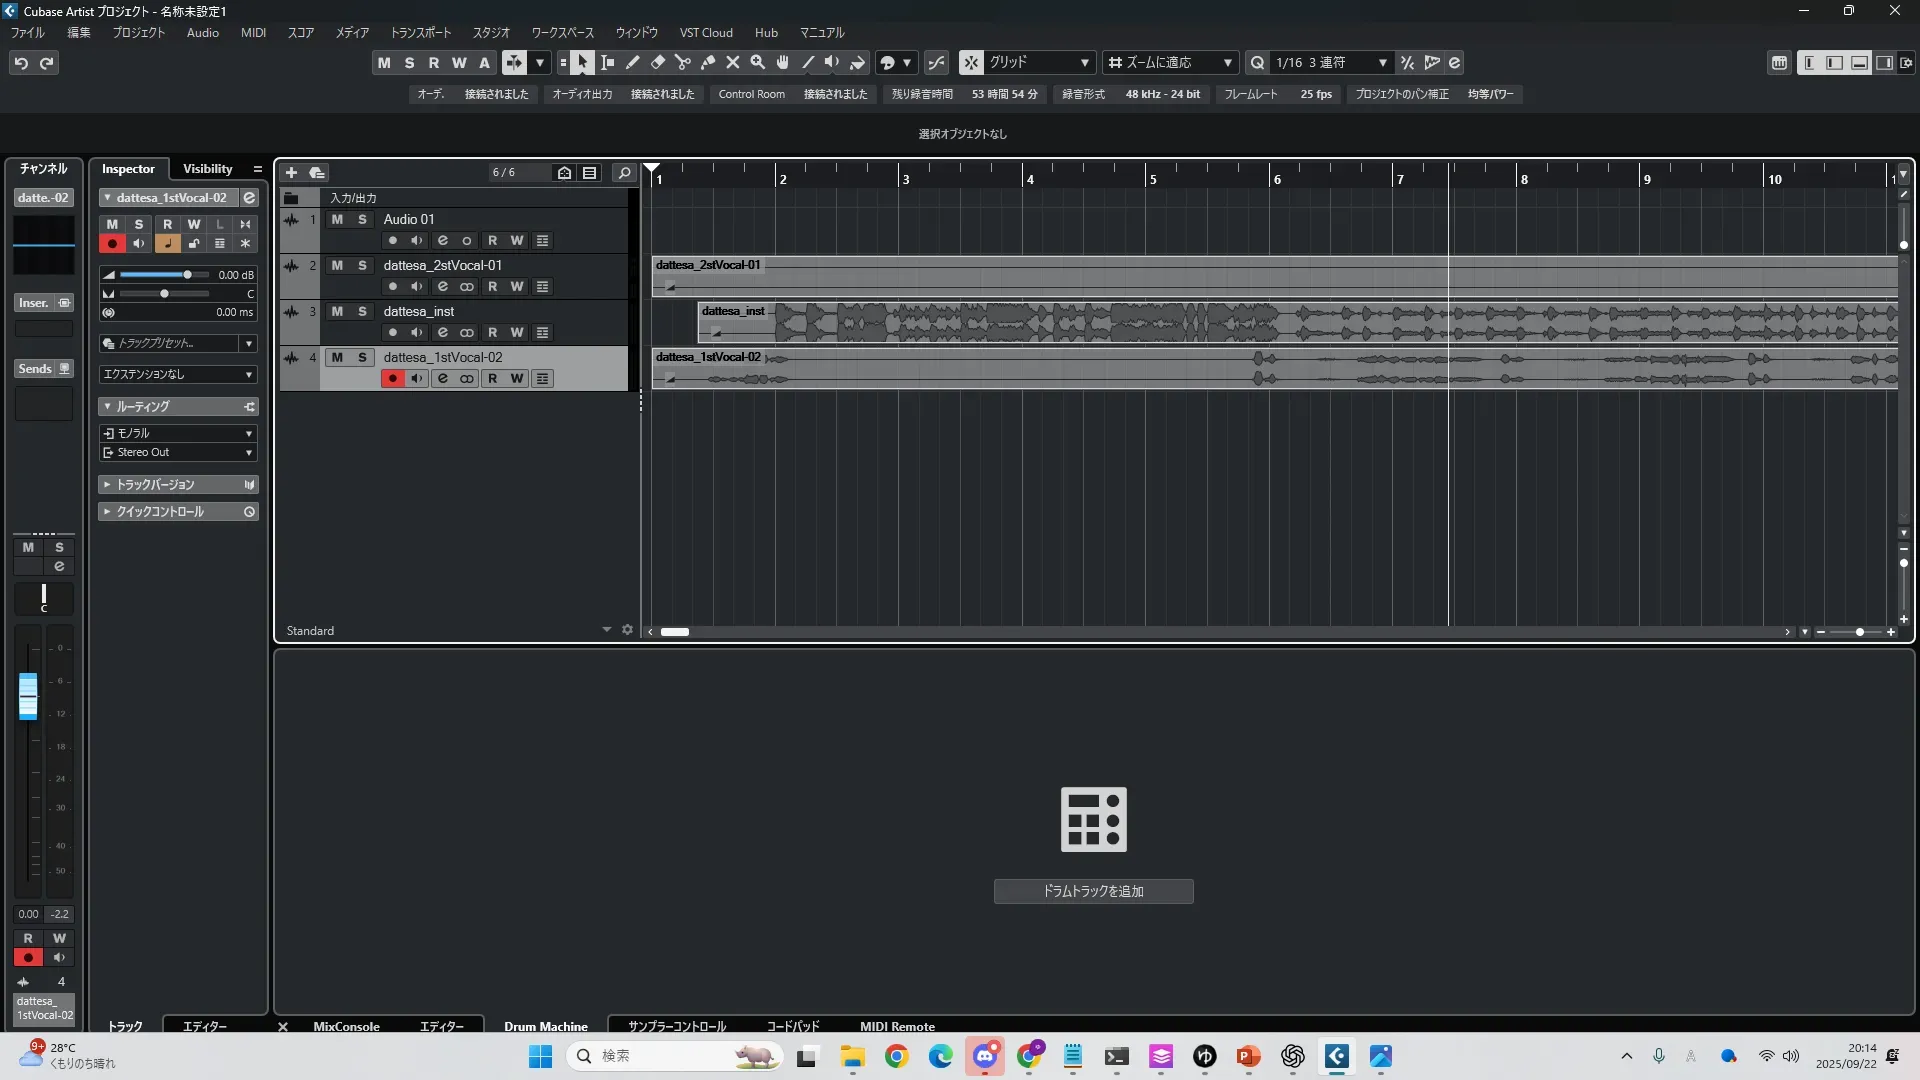
Task: Click the ドラムトラックを追加 button
Action: [1093, 891]
